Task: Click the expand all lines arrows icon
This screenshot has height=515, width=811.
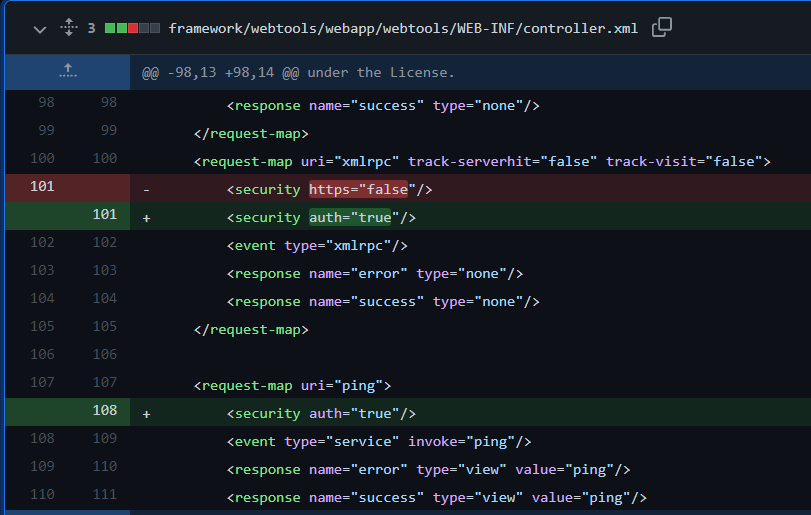Action: [68, 28]
